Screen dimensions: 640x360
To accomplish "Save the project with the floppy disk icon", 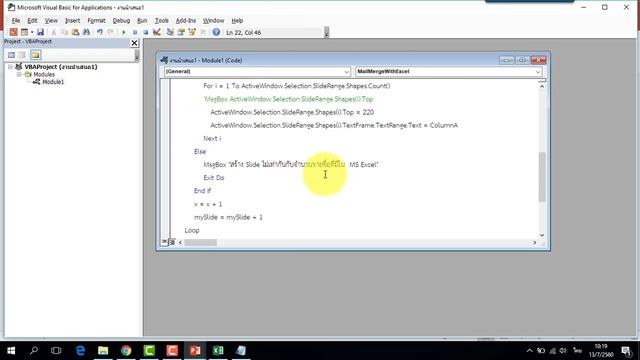I will coord(40,32).
